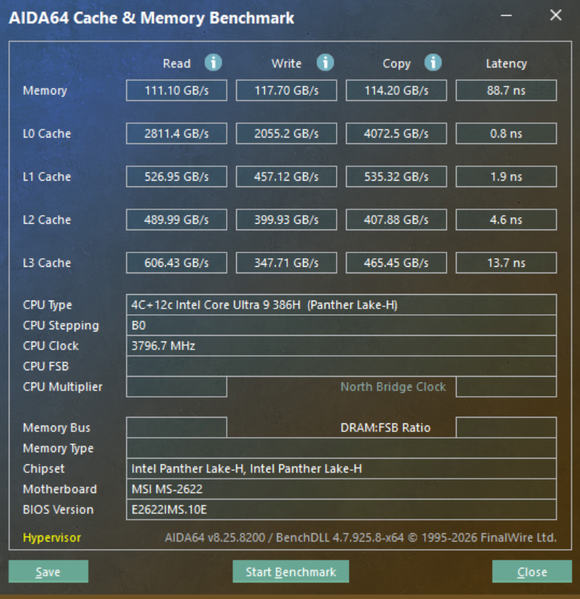The image size is (580, 599).
Task: Minimize the AIDA64 benchmark window
Action: [x=506, y=15]
